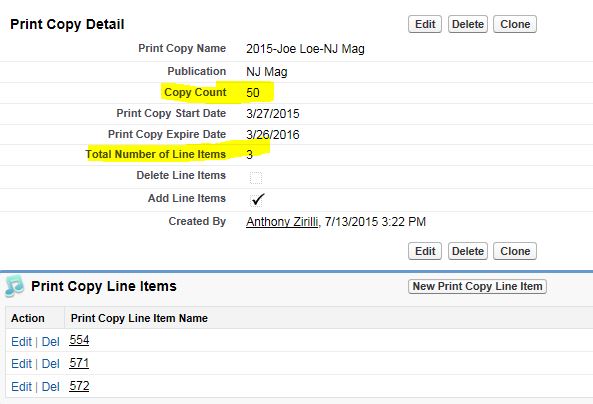Screen dimensions: 593x404
Task: Click Edit for line item 554
Action: (x=21, y=342)
